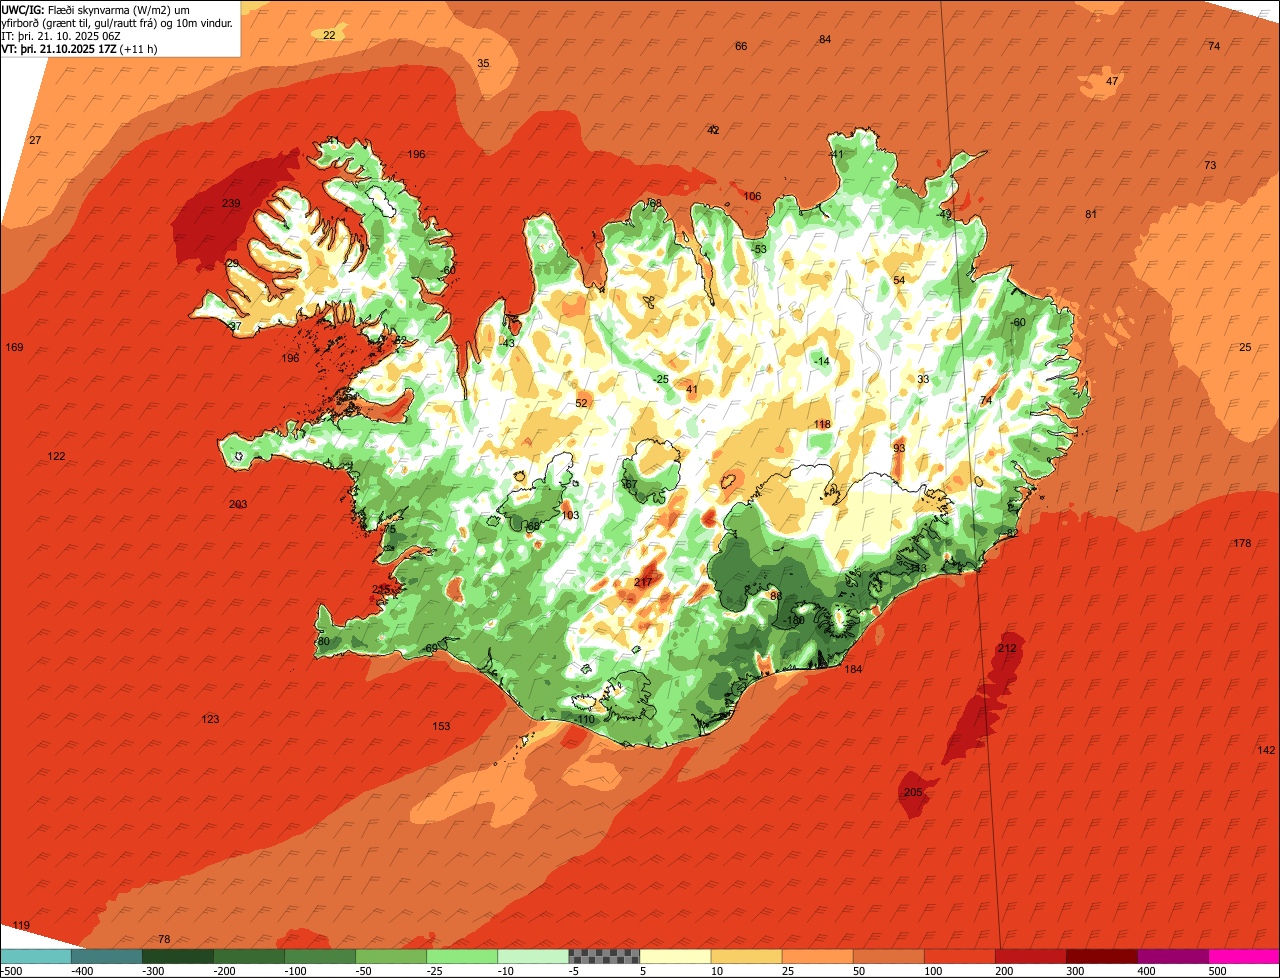The height and width of the screenshot is (978, 1280).
Task: Click the -50 to -25 green swatch
Action: [390, 956]
